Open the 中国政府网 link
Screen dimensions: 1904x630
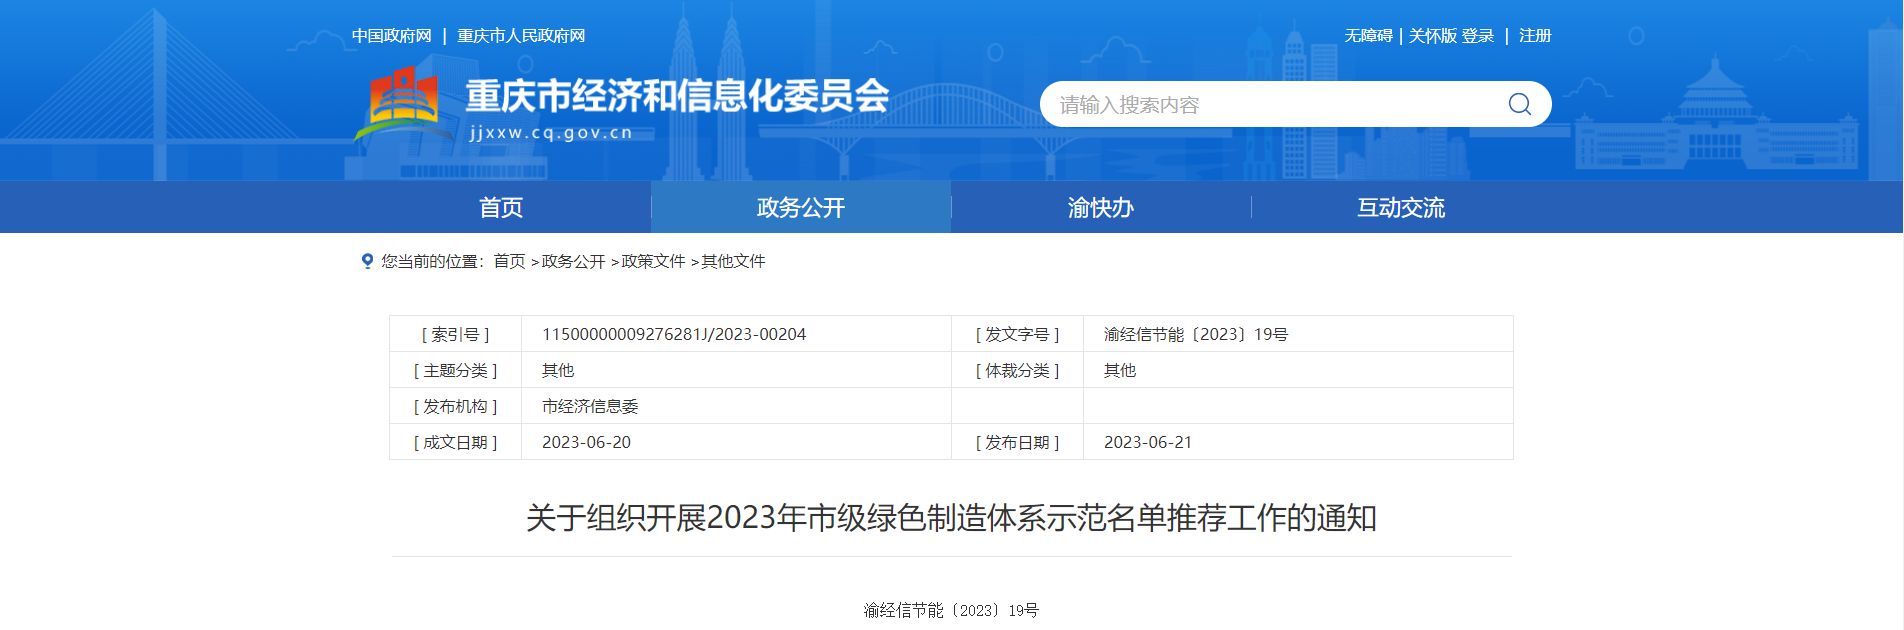(x=391, y=36)
